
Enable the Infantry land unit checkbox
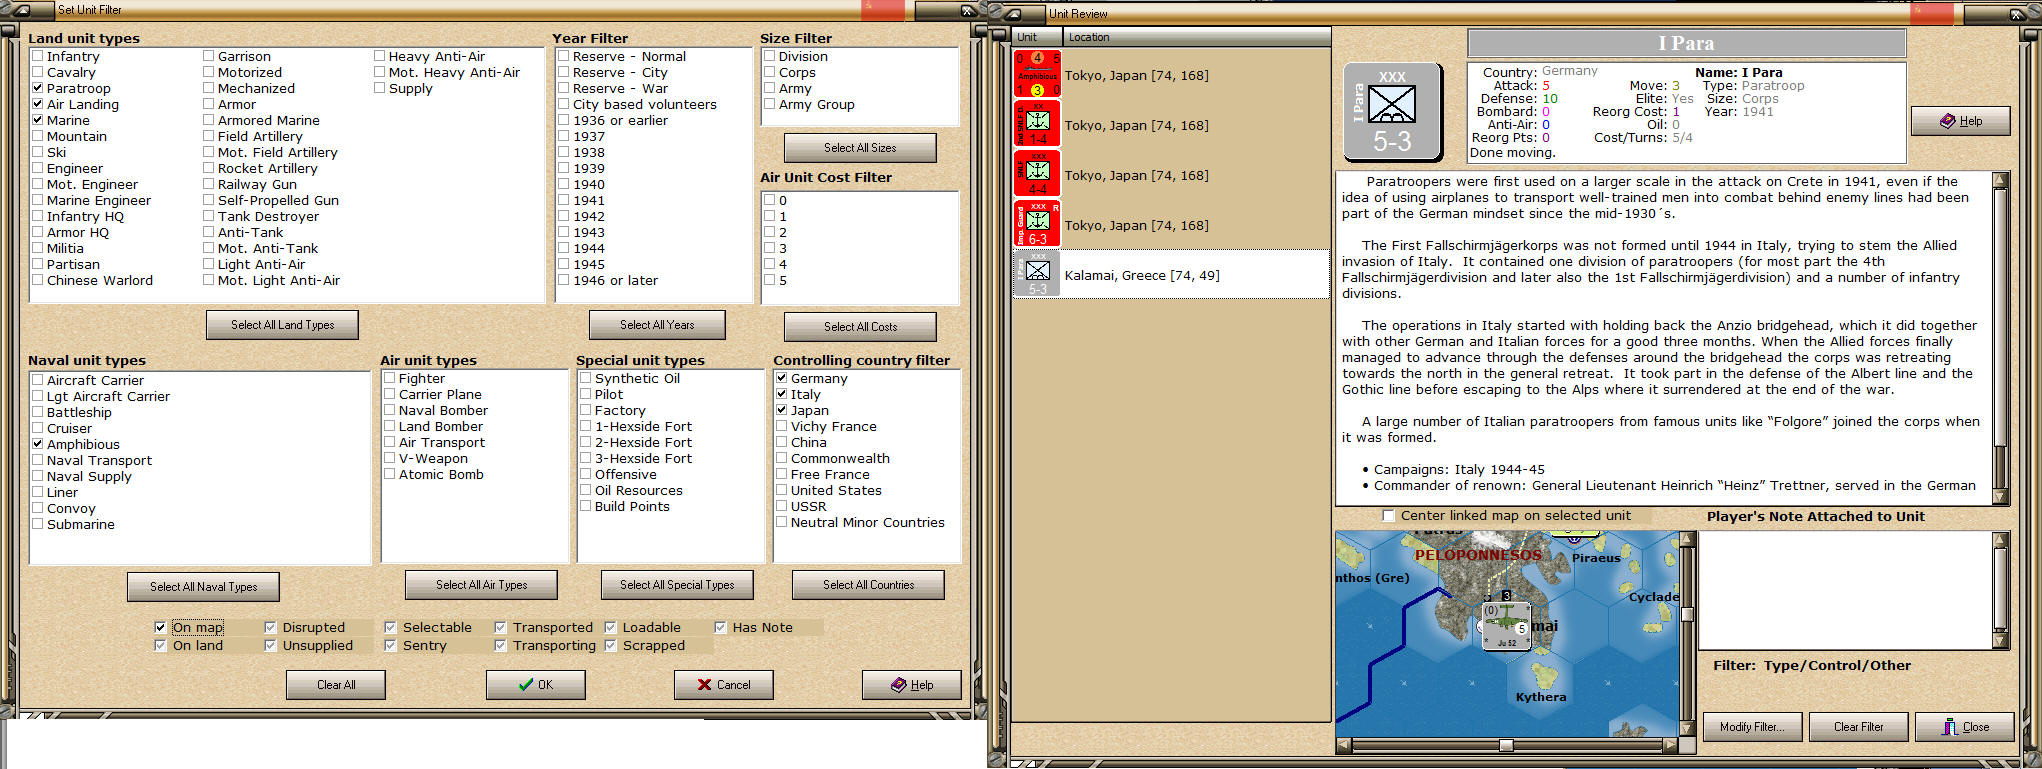[x=37, y=56]
